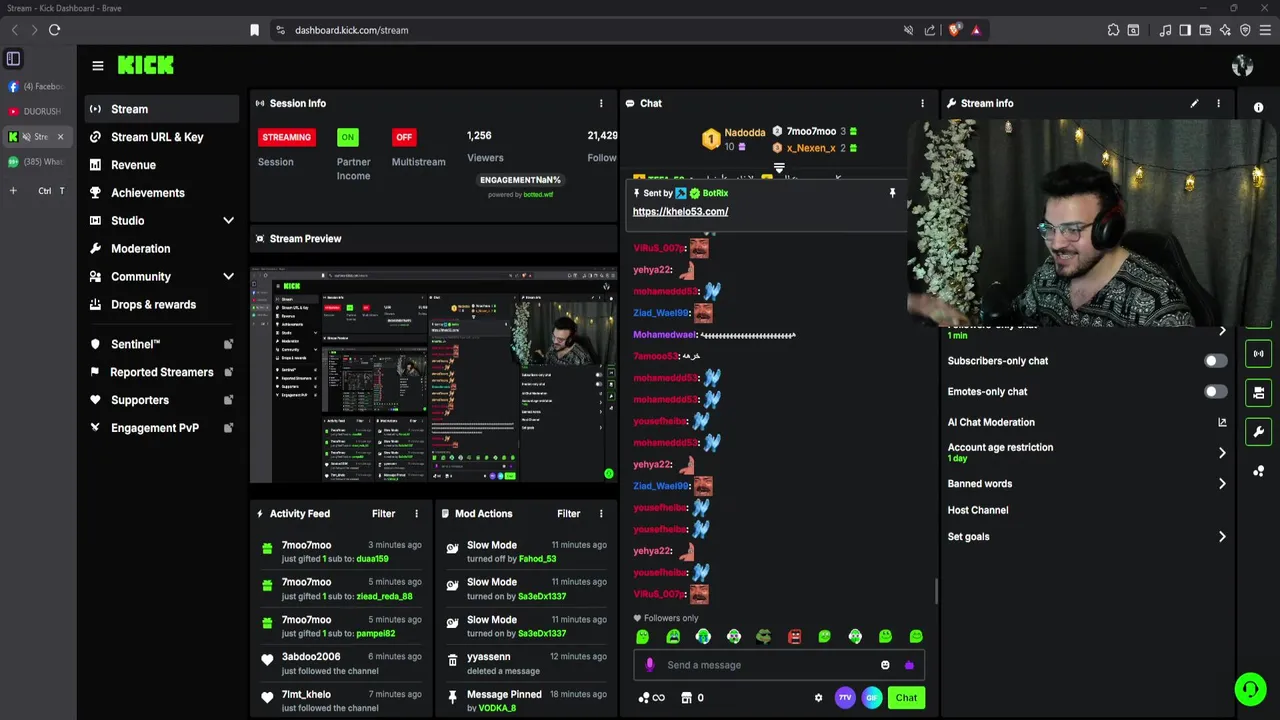
Task: Edit stream info with the pencil icon
Action: pyautogui.click(x=1194, y=103)
